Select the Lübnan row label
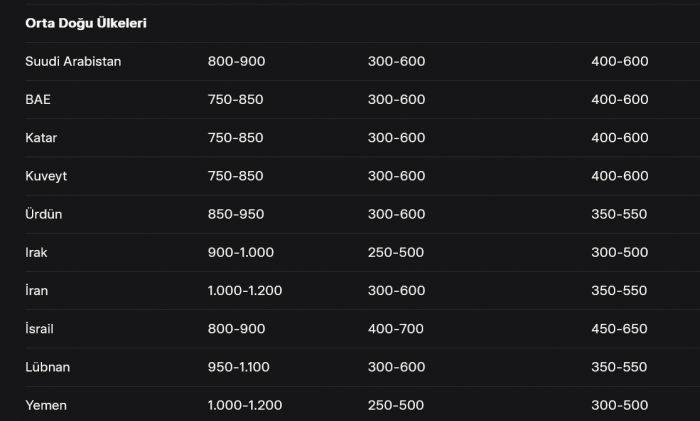Screen dimensions: 700x421 [47, 367]
